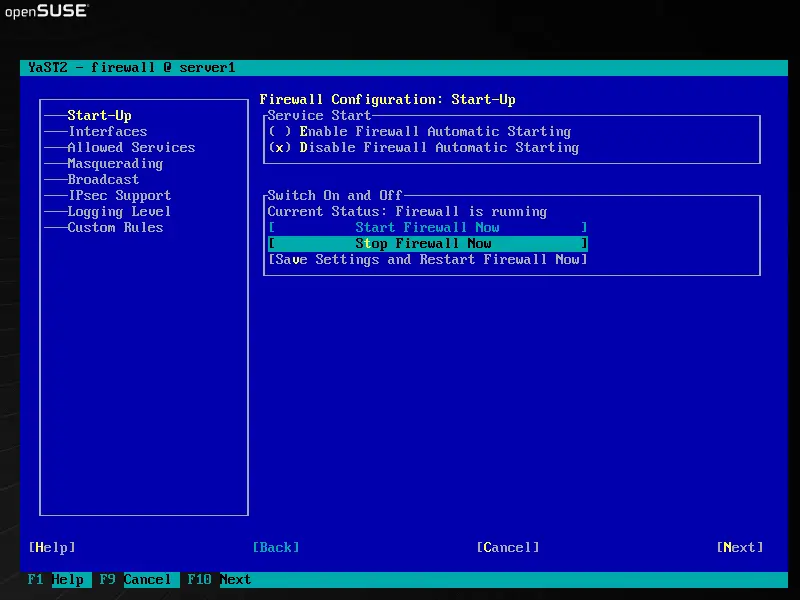
Task: Click the 'Service Start' group label
Action: coord(319,115)
